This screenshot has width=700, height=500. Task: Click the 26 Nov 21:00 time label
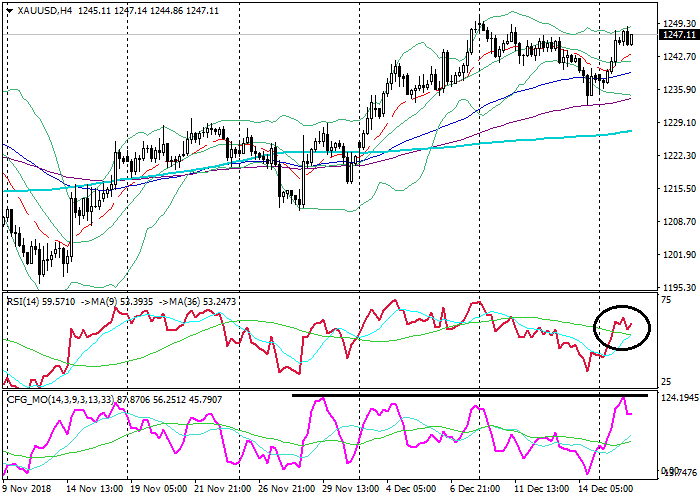pos(288,491)
